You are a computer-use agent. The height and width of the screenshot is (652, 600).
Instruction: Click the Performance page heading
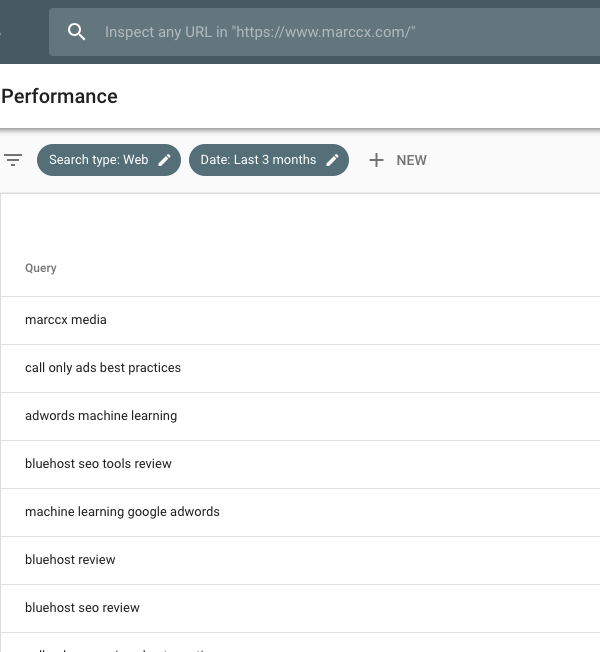[59, 96]
